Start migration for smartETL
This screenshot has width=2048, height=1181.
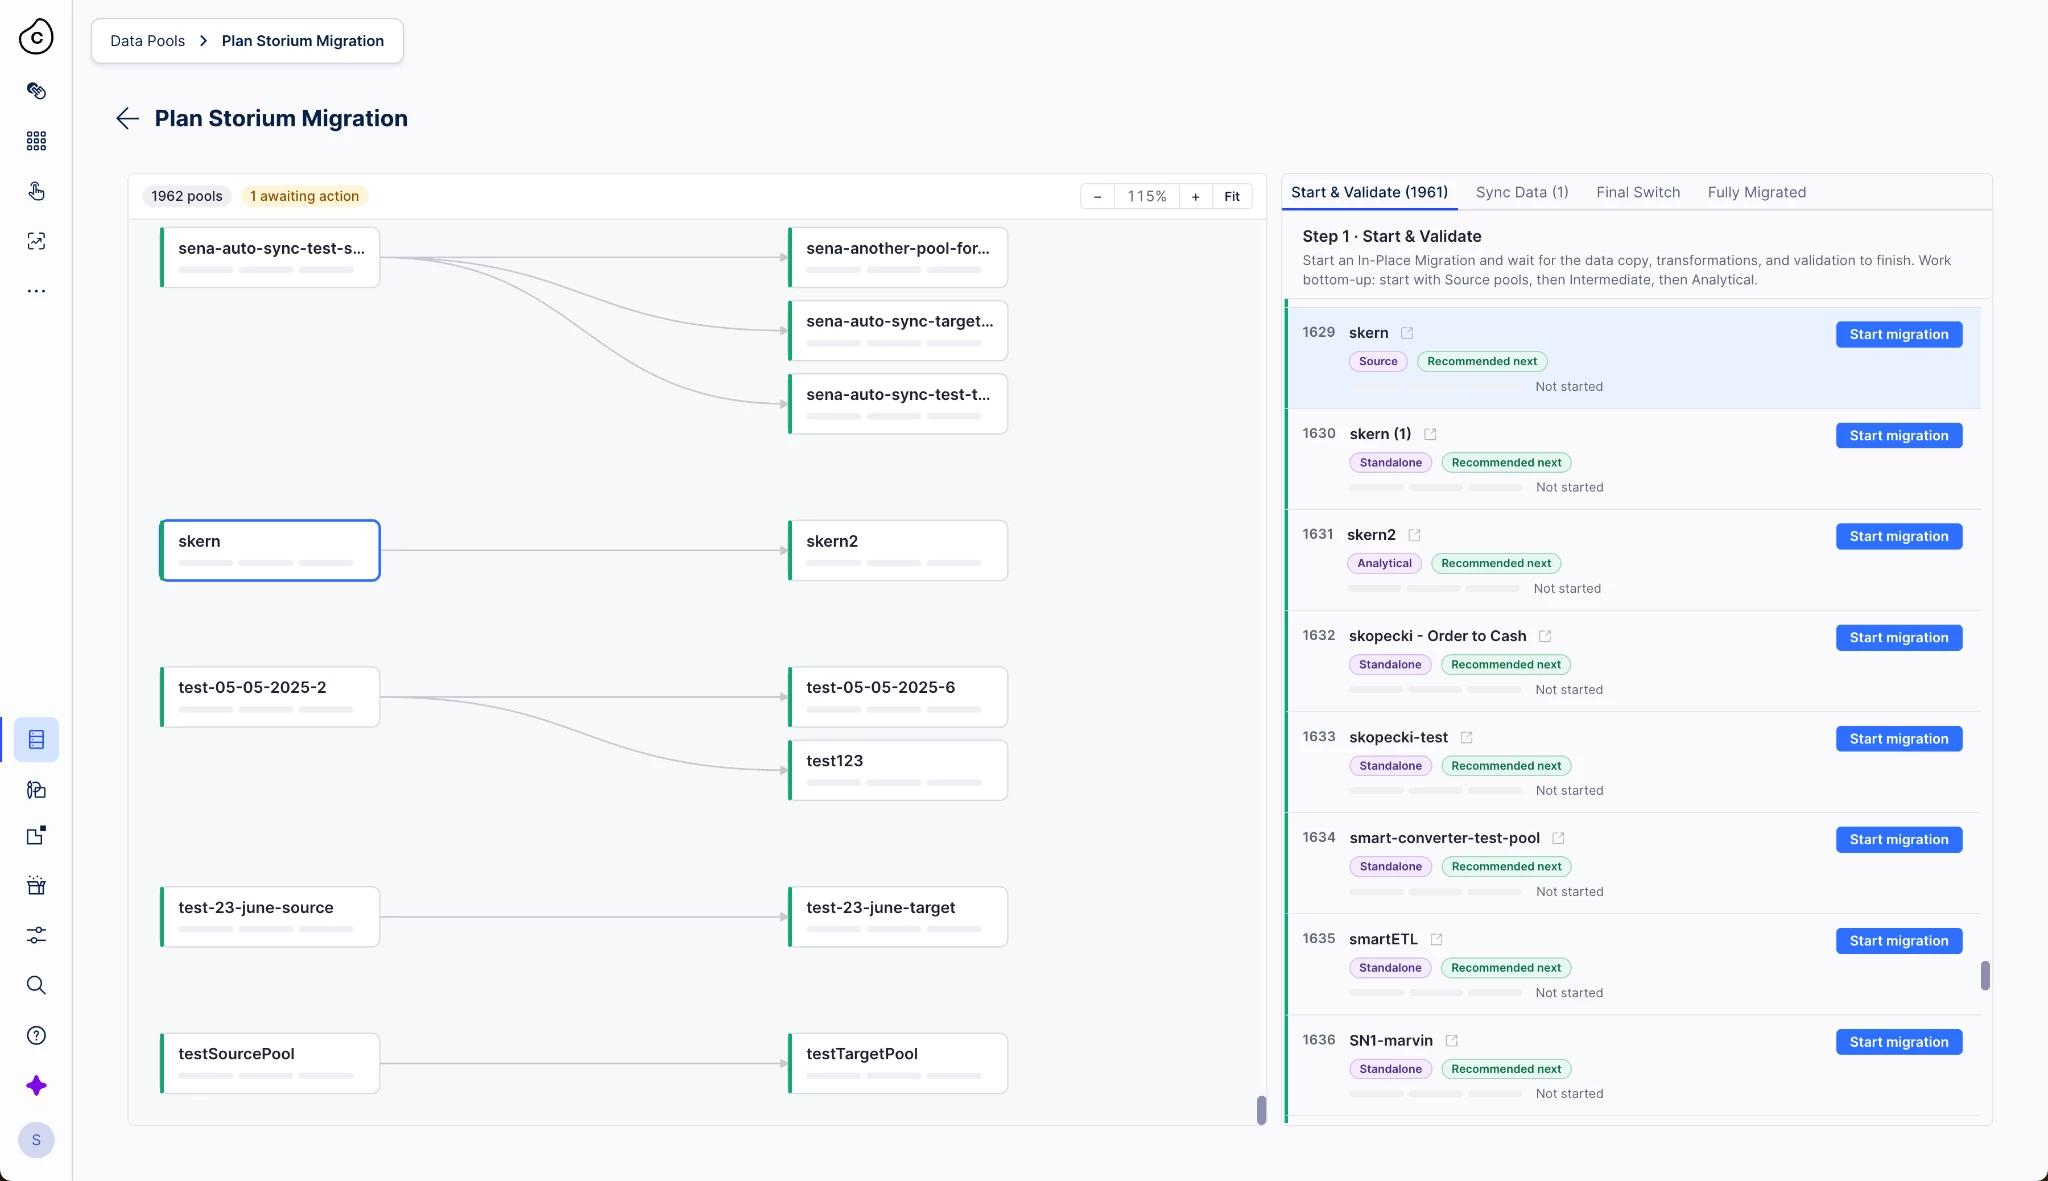[1899, 940]
